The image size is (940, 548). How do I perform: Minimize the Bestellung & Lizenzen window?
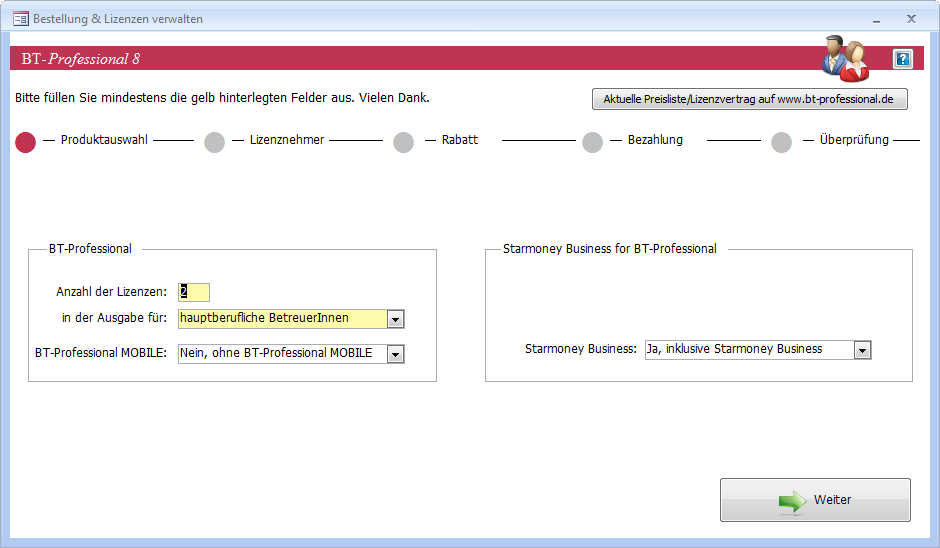(876, 19)
